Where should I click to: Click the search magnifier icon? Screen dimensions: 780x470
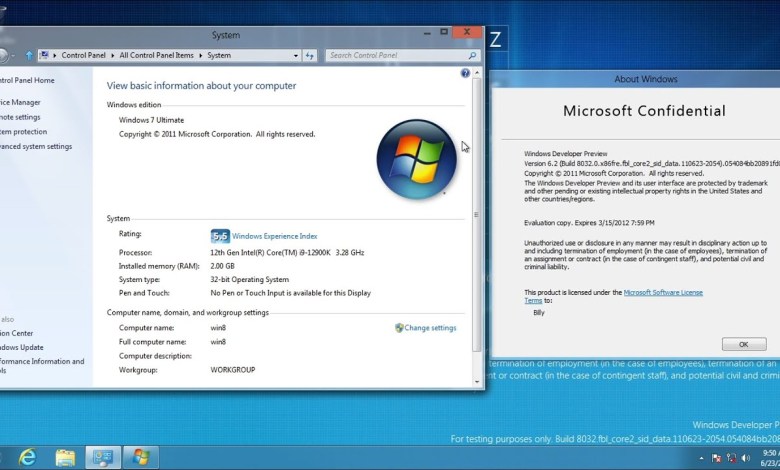[x=472, y=55]
